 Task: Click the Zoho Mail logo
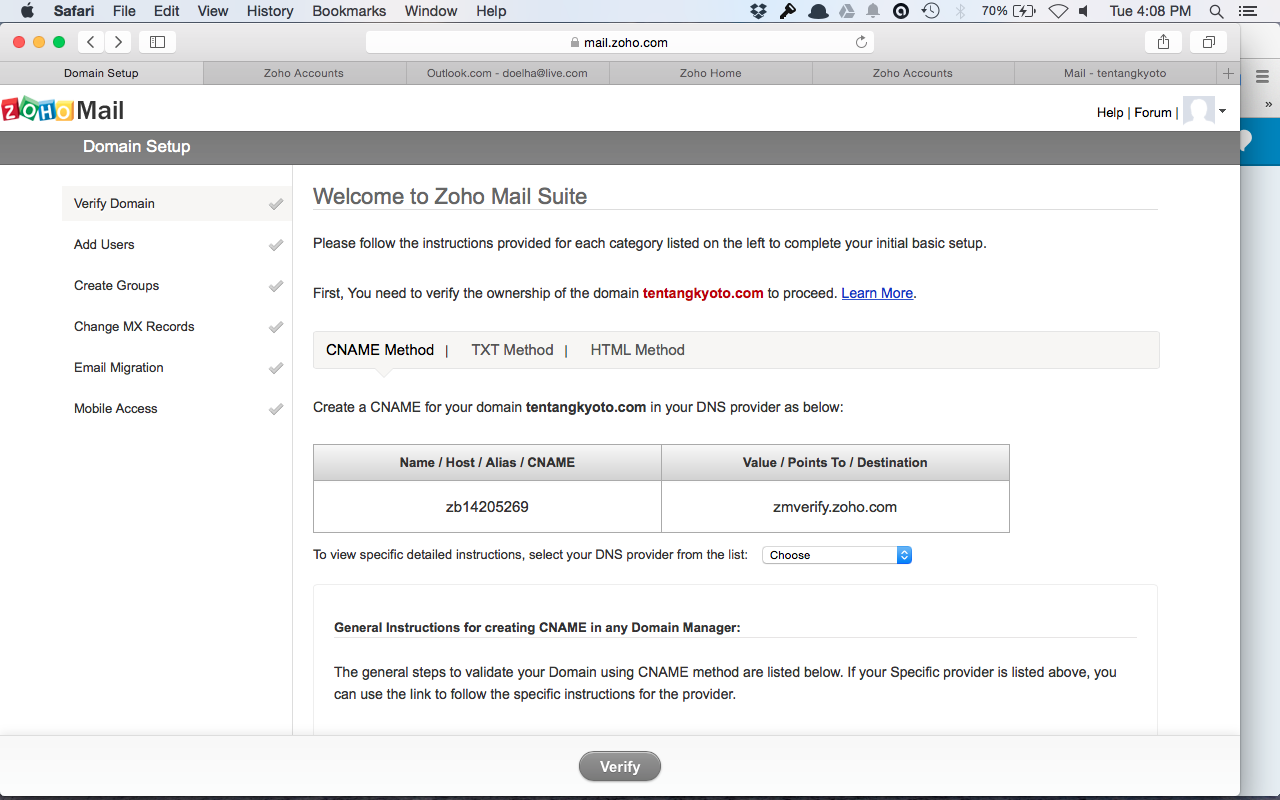63,110
